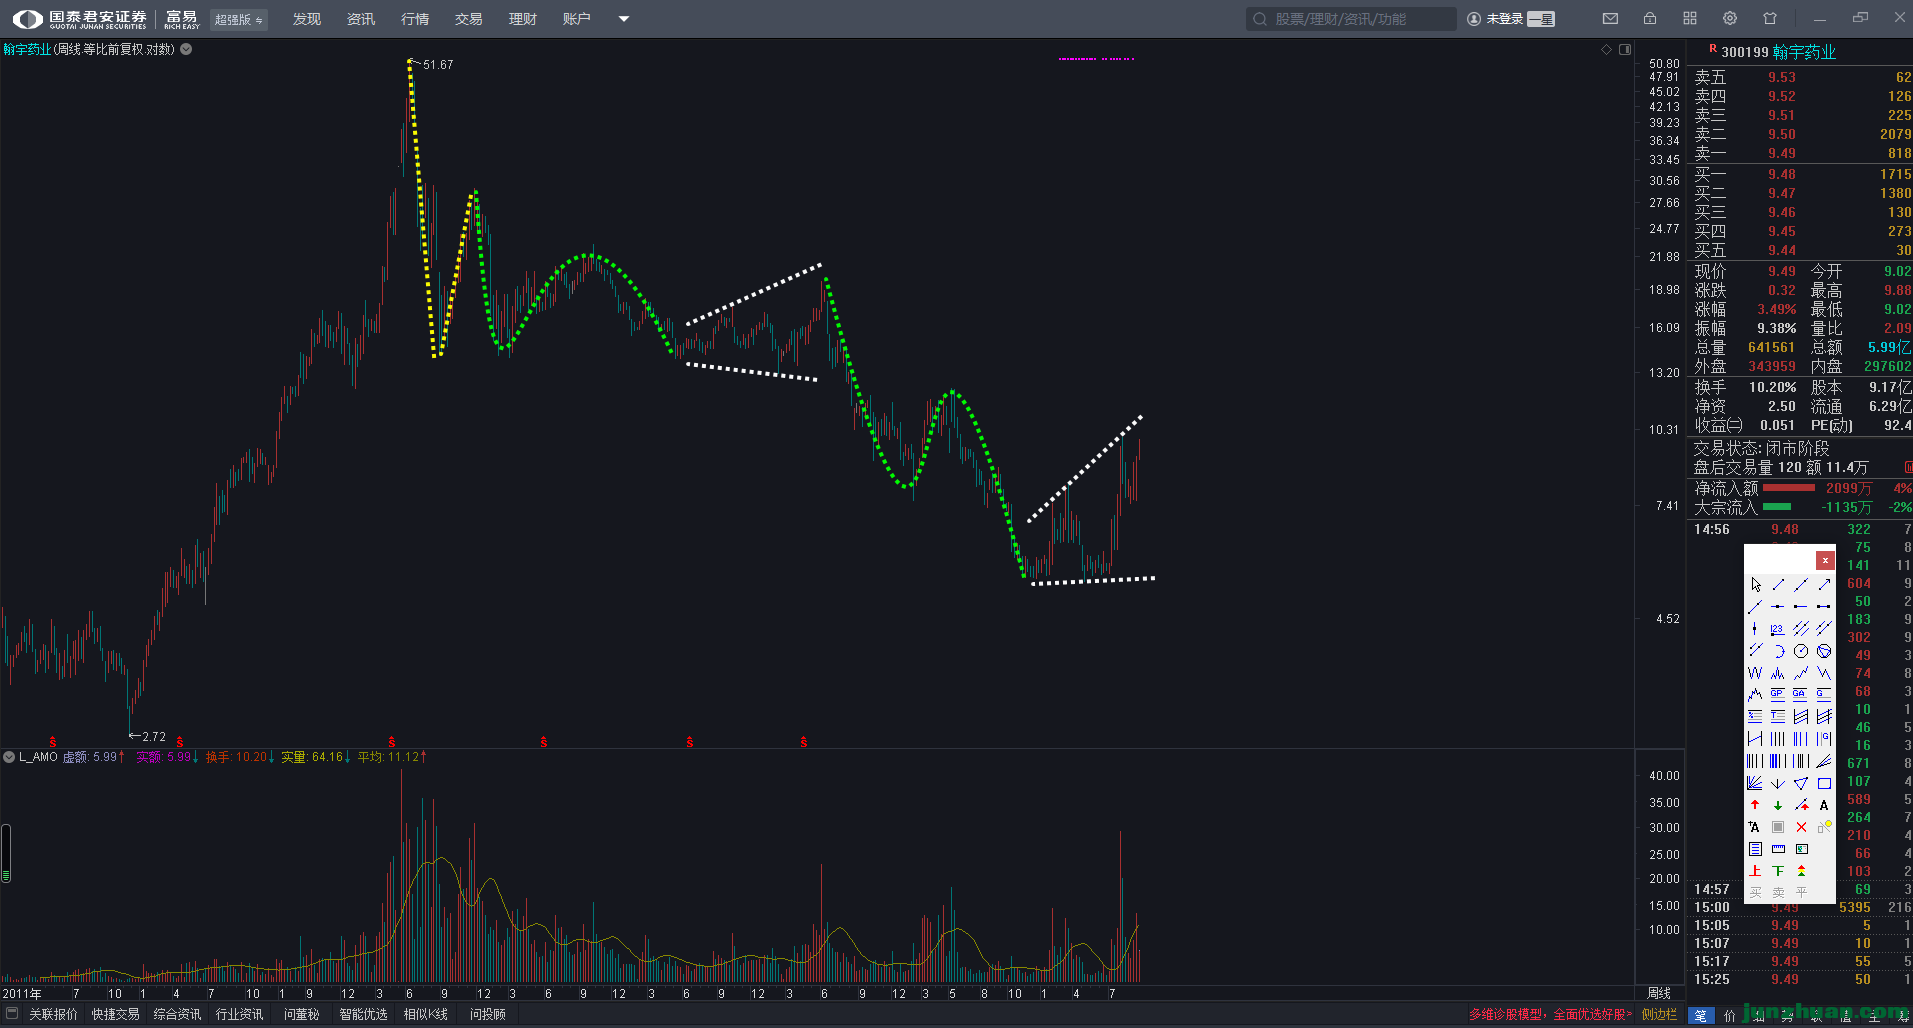
Task: Click the green 下 marker tool
Action: (x=1777, y=871)
